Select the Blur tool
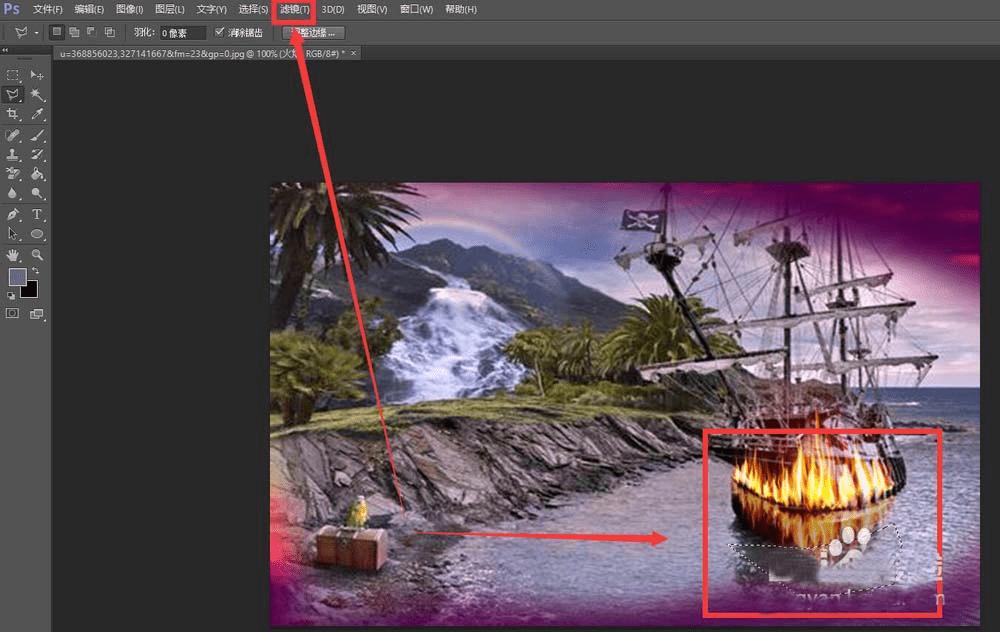The width and height of the screenshot is (1000, 632). [12, 193]
